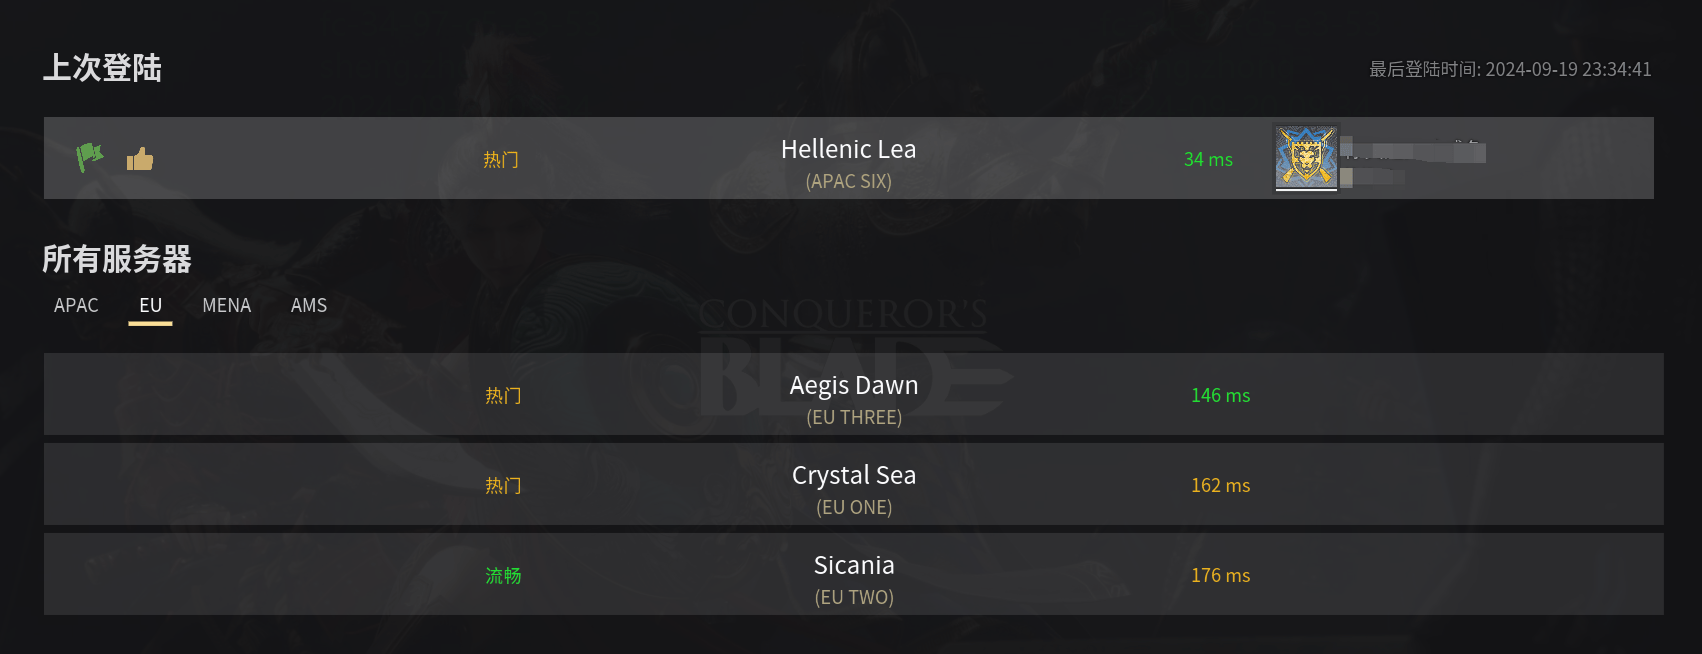Click the thumbs-up recommended icon
The height and width of the screenshot is (654, 1702).
140,159
